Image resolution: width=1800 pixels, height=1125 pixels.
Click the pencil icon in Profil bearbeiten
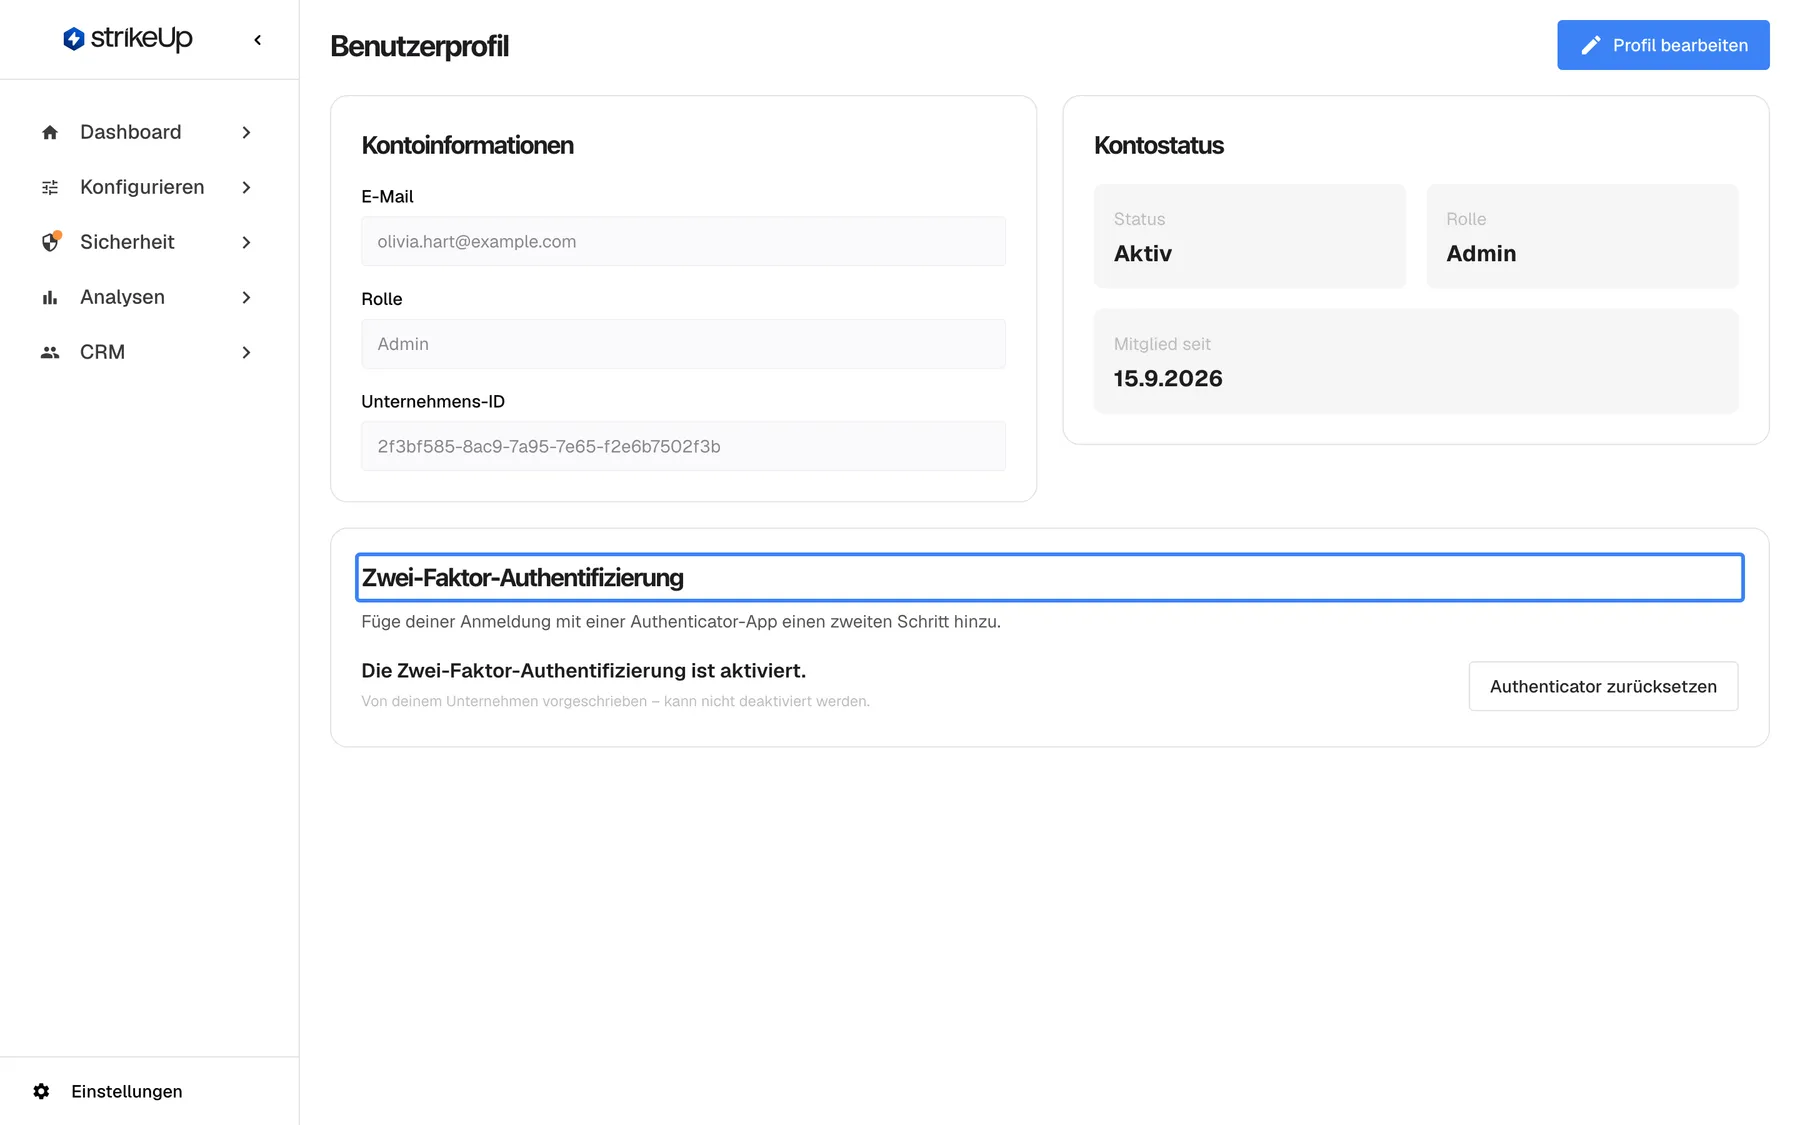click(x=1591, y=45)
